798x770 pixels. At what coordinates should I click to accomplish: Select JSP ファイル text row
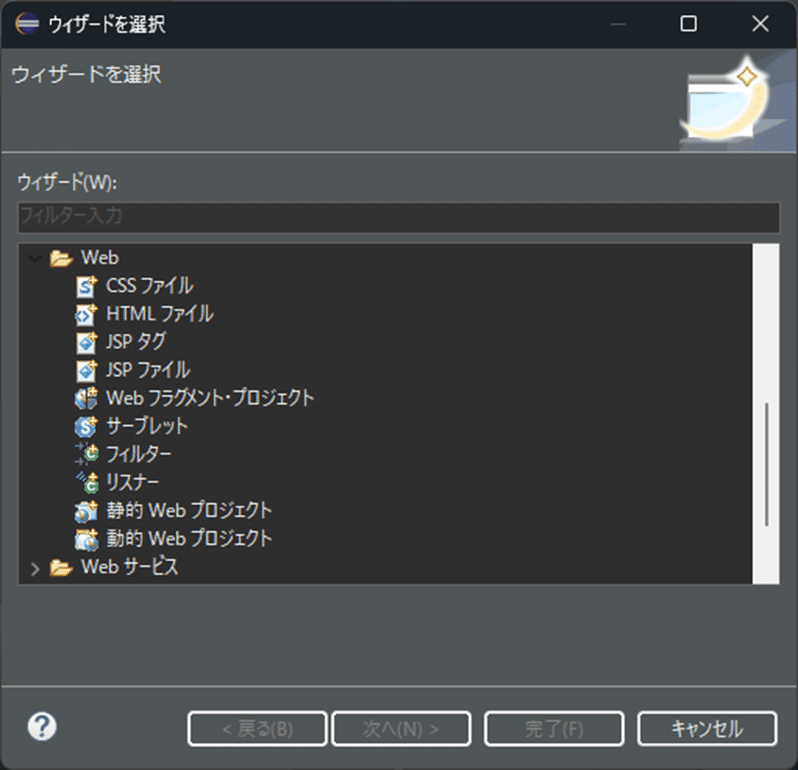[x=148, y=370]
